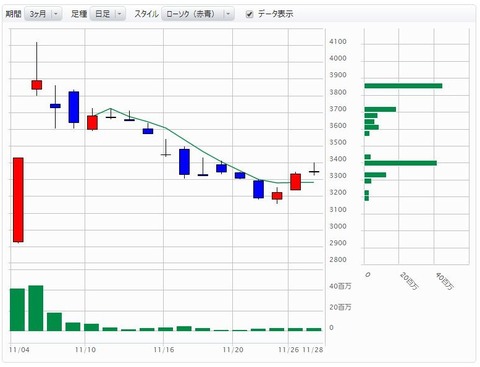Viewport: 480px width, 367px height.
Task: Click the 11/10 date label
Action: pos(85,350)
